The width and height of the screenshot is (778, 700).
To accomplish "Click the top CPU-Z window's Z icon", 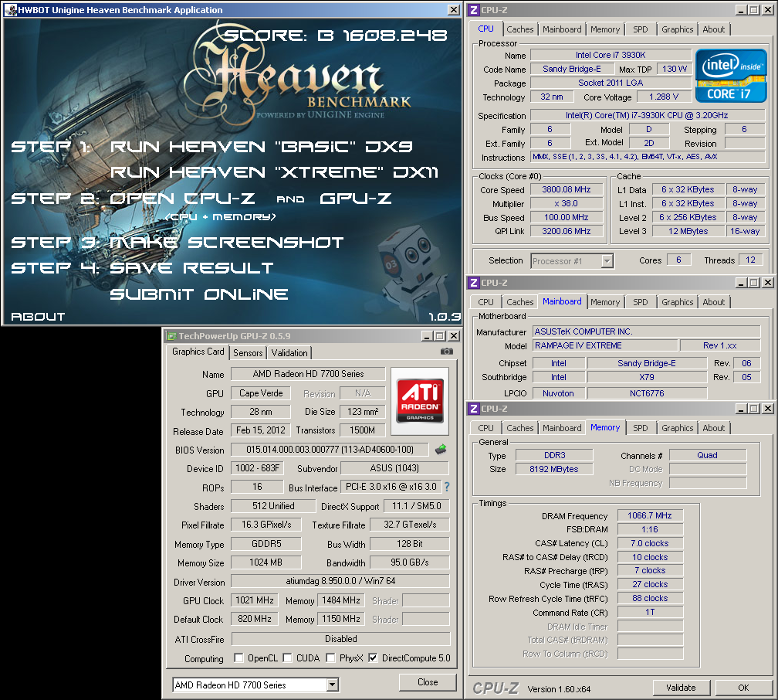I will click(474, 9).
